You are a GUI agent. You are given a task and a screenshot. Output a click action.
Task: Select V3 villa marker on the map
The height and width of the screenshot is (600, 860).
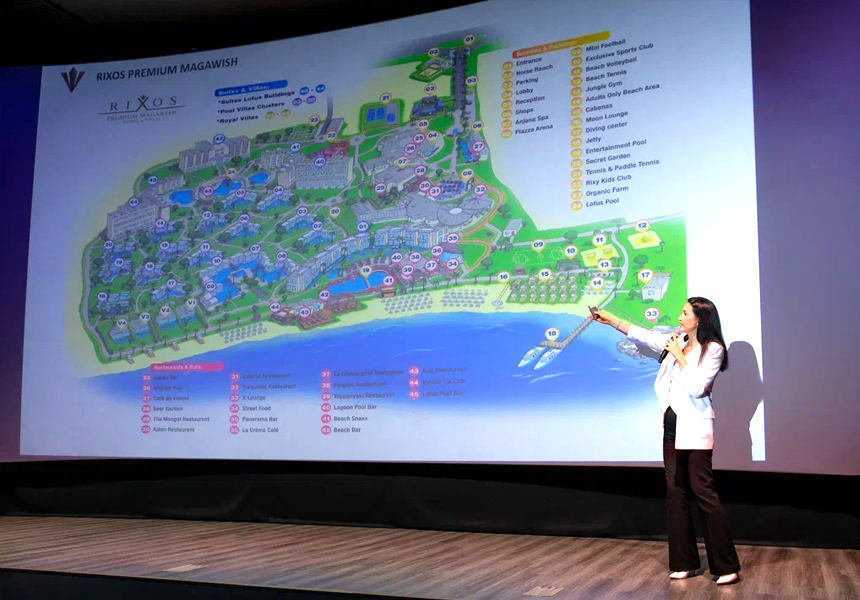point(145,316)
